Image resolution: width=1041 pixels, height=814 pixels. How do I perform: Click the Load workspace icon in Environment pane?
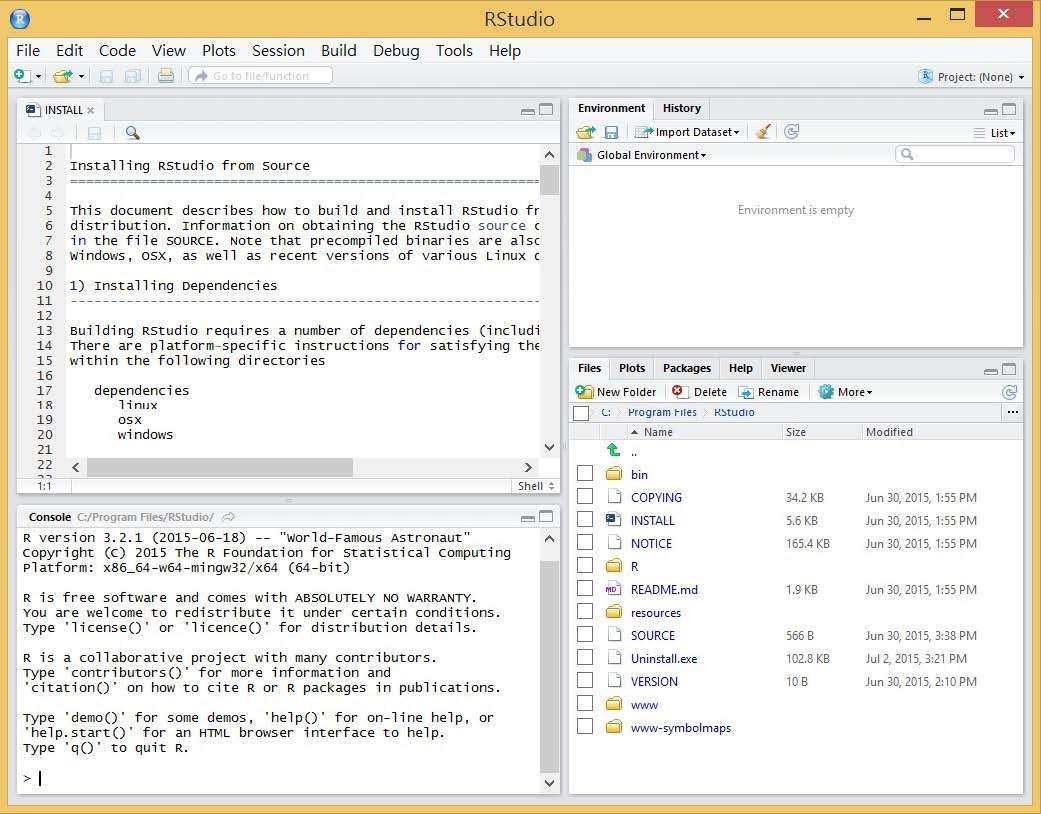coord(586,132)
